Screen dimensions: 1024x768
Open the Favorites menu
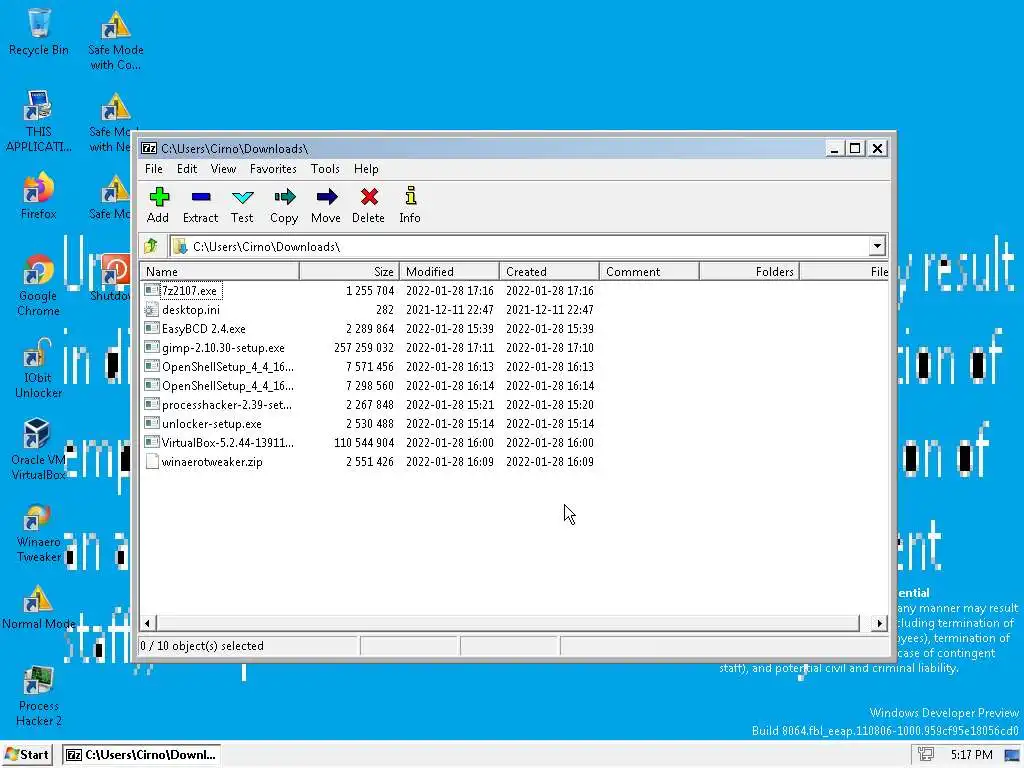tap(273, 168)
